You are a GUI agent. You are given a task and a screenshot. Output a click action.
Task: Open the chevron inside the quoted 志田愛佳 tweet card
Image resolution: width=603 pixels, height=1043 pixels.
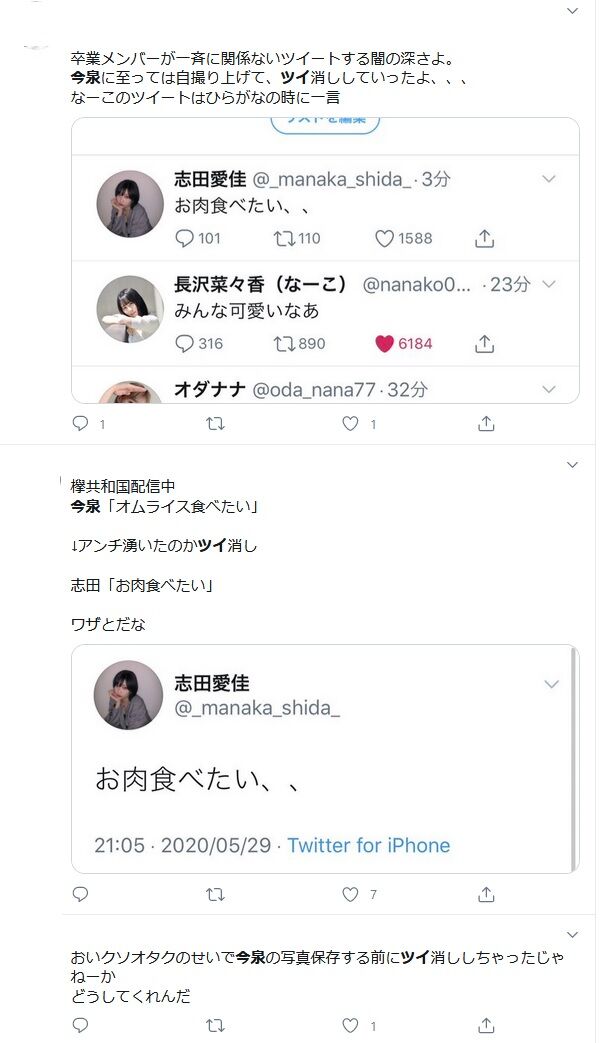(551, 684)
